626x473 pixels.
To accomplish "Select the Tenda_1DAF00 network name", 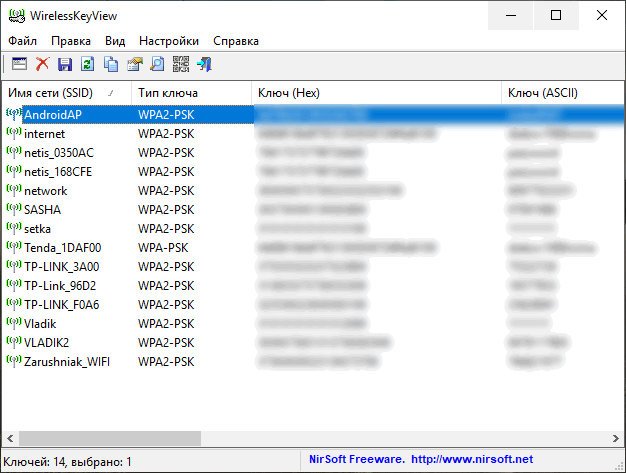I will point(63,247).
